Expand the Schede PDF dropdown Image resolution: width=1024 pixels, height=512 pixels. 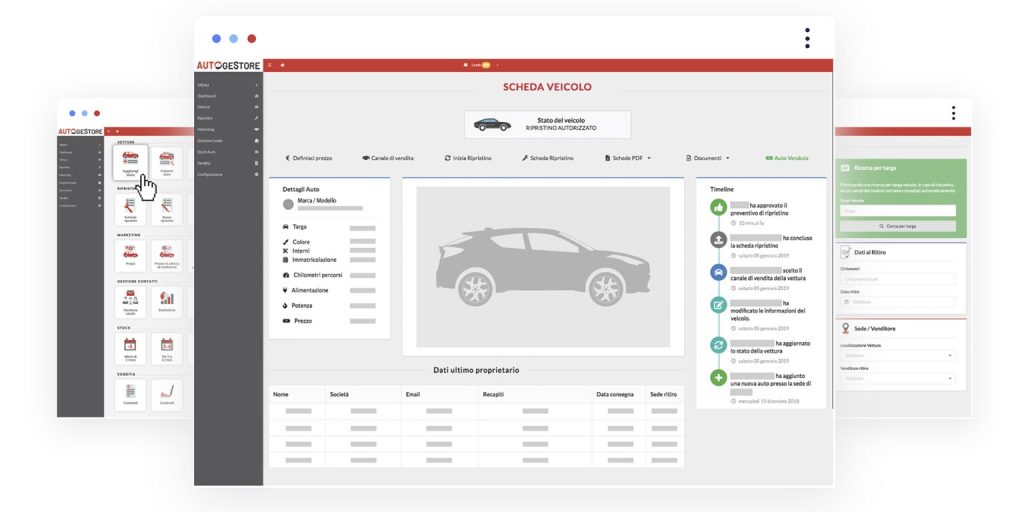[628, 158]
